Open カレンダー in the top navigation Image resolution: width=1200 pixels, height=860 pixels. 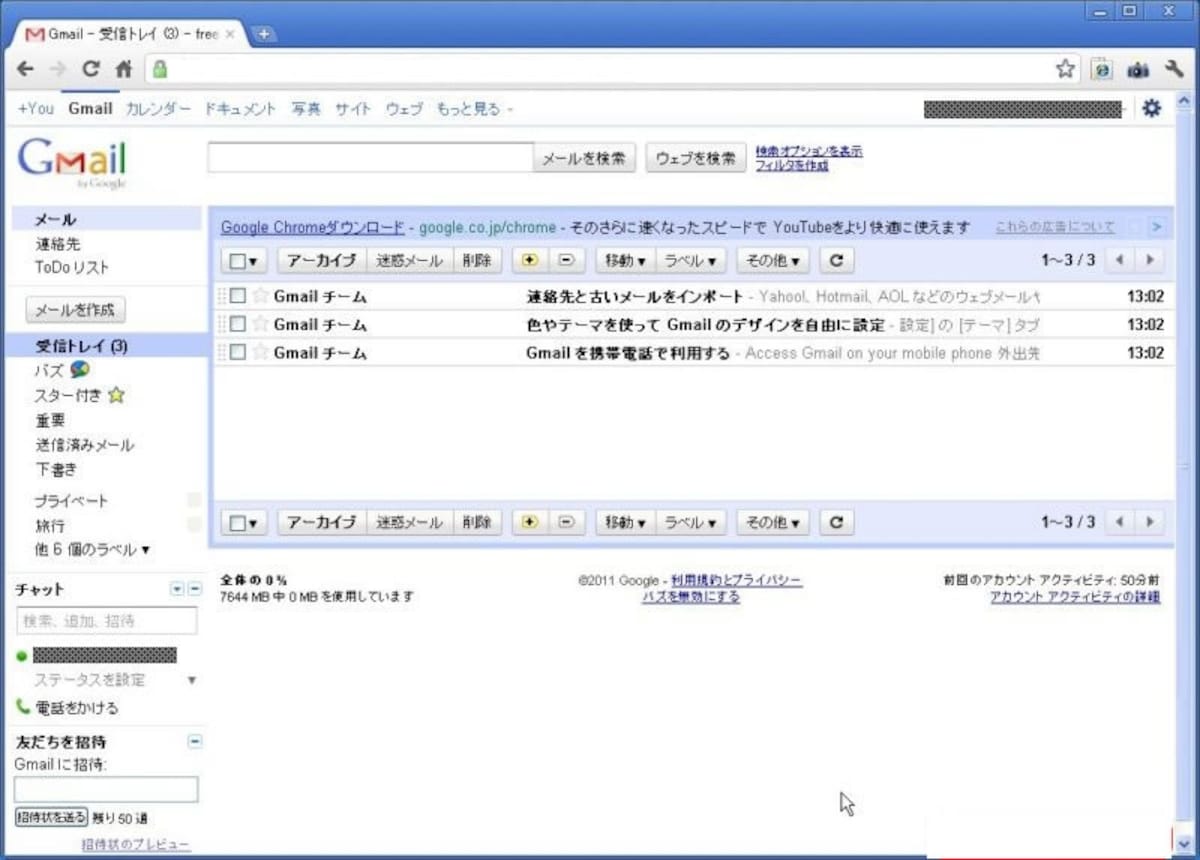click(x=158, y=109)
